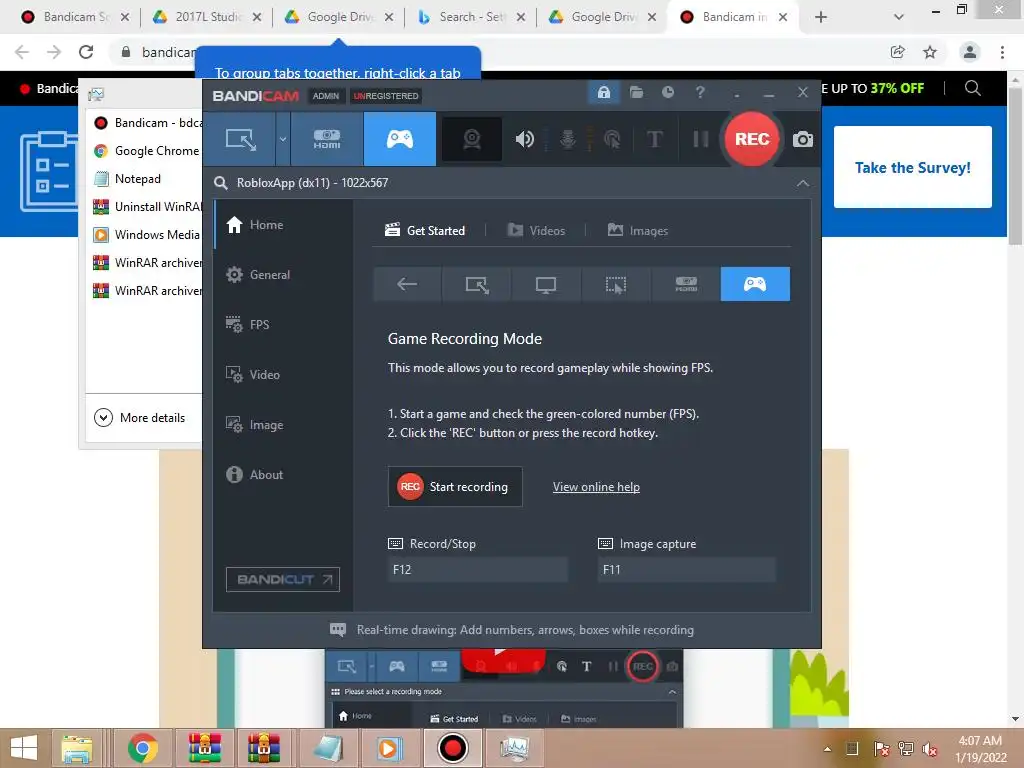Click the website search magnifier icon
This screenshot has height=768, width=1024.
pos(972,88)
